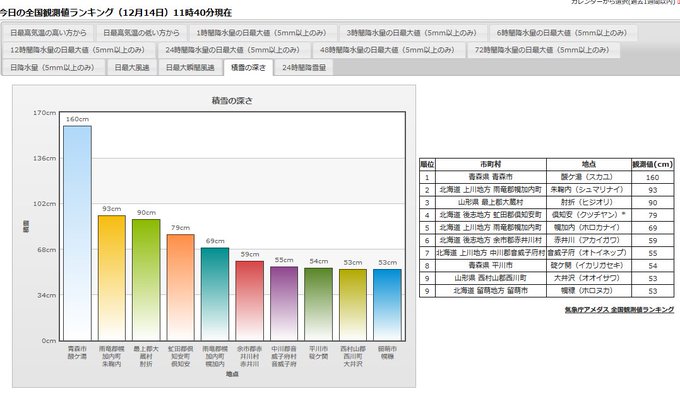
Task: Click the active 積雪の深さ tab
Action: [x=248, y=68]
